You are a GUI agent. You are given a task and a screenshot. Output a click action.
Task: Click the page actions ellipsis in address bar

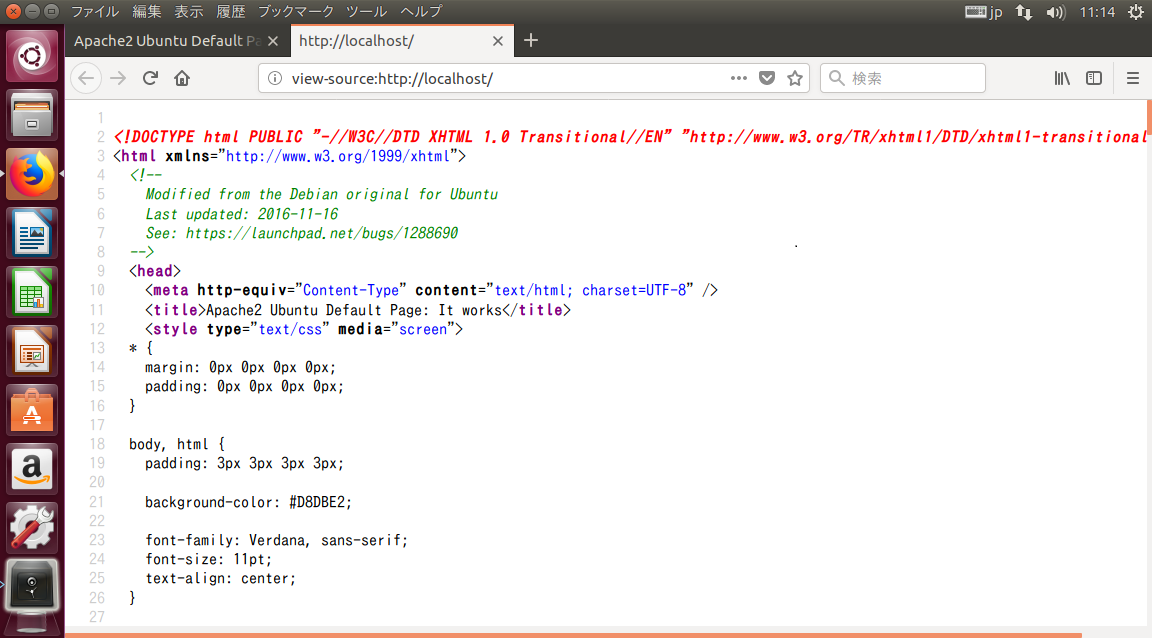coord(738,78)
